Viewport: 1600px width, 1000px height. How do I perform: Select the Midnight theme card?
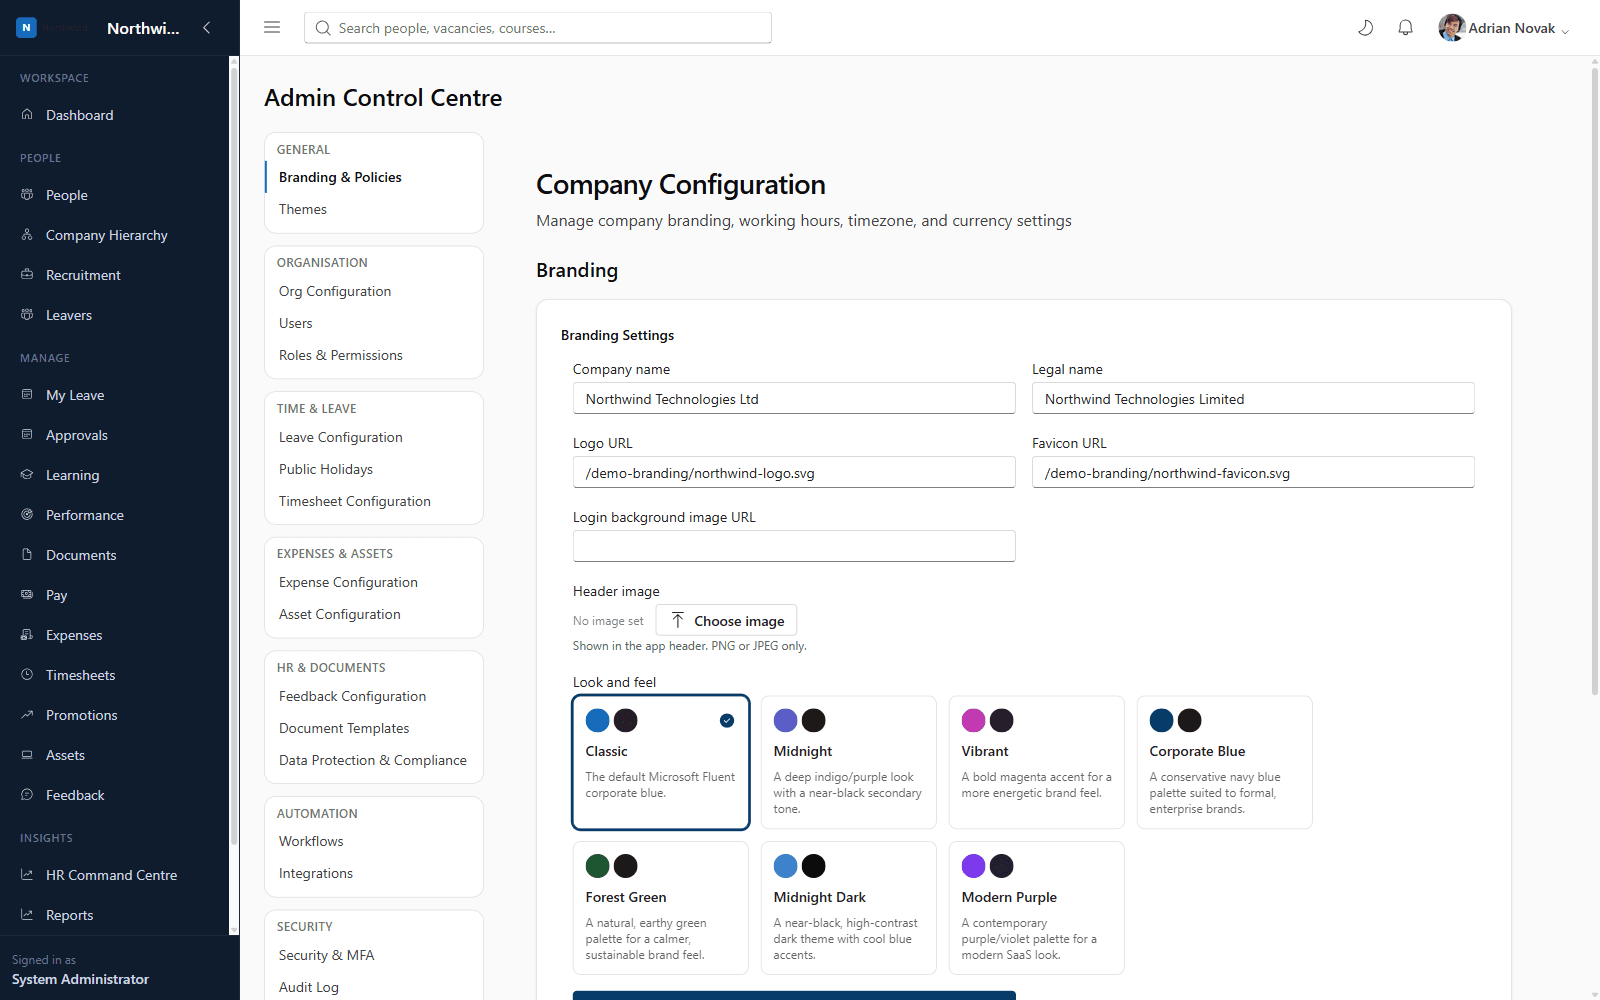tap(849, 762)
